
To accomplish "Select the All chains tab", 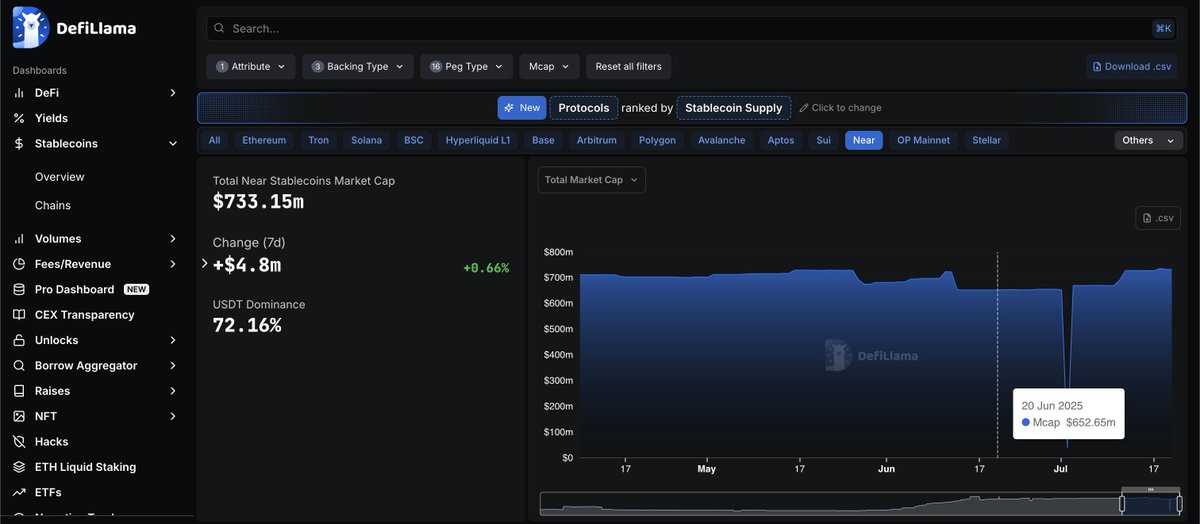I will tap(214, 140).
